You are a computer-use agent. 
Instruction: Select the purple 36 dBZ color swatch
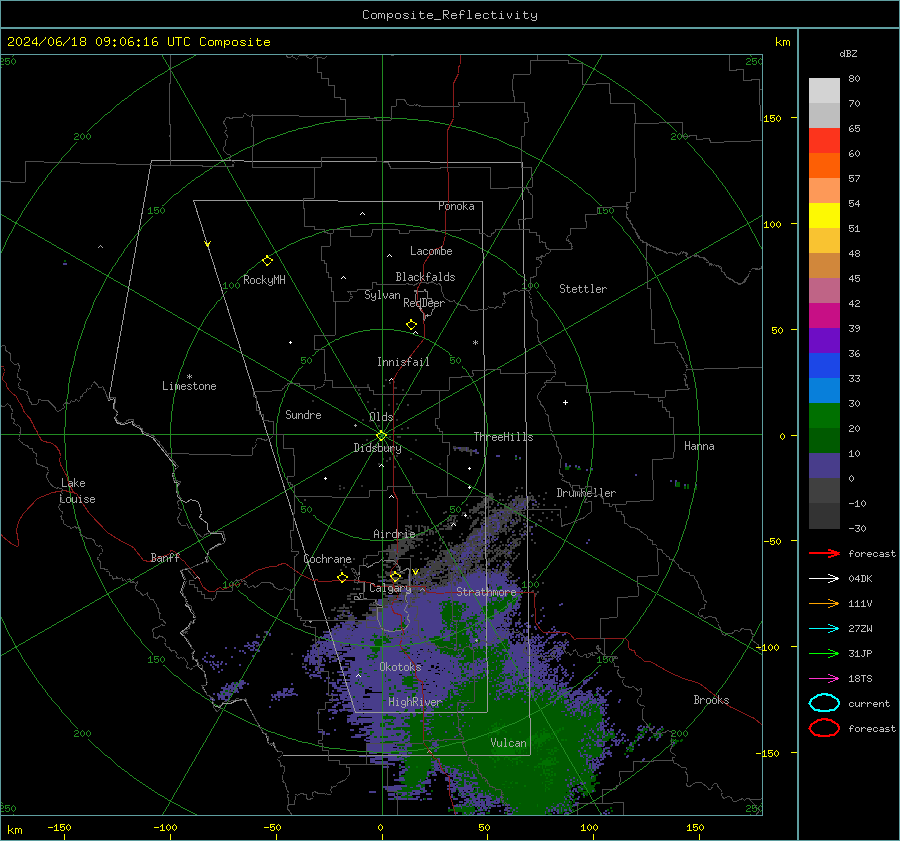pos(824,340)
